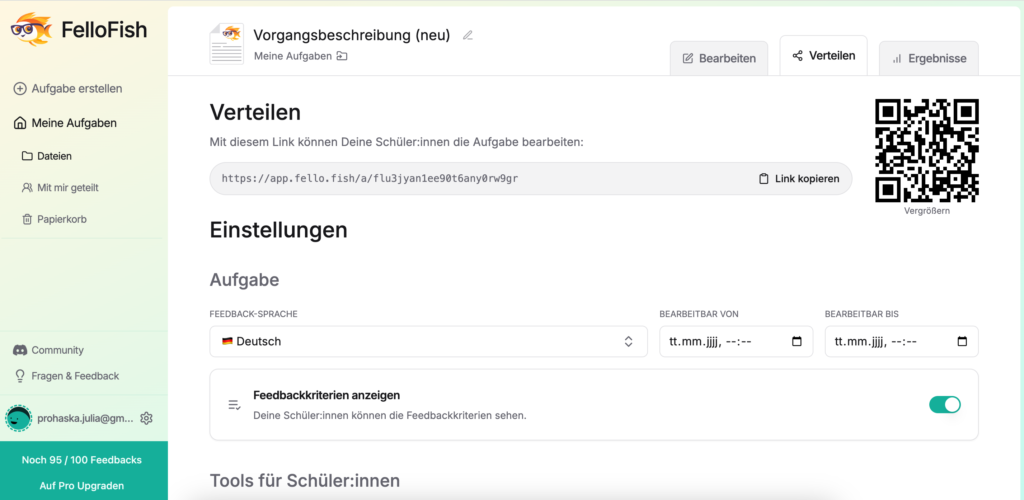Open Fragen & Feedback link
This screenshot has width=1024, height=500.
point(66,376)
